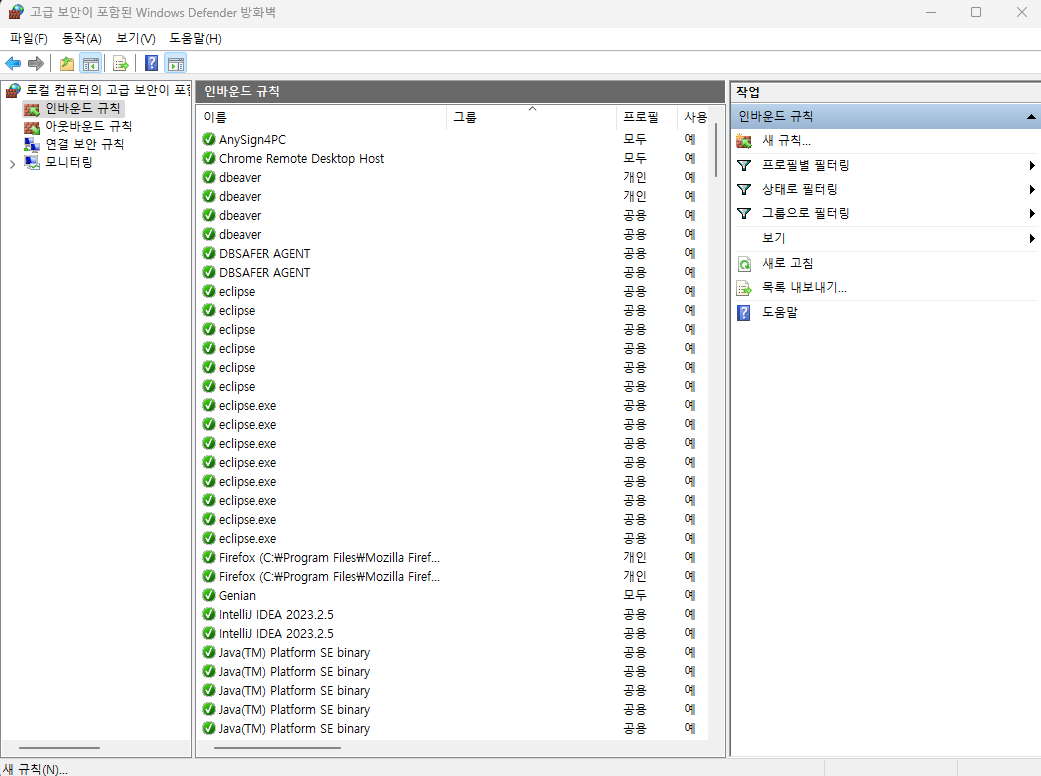The width and height of the screenshot is (1041, 776).
Task: Select the 모니터링 tree item
Action: point(68,162)
